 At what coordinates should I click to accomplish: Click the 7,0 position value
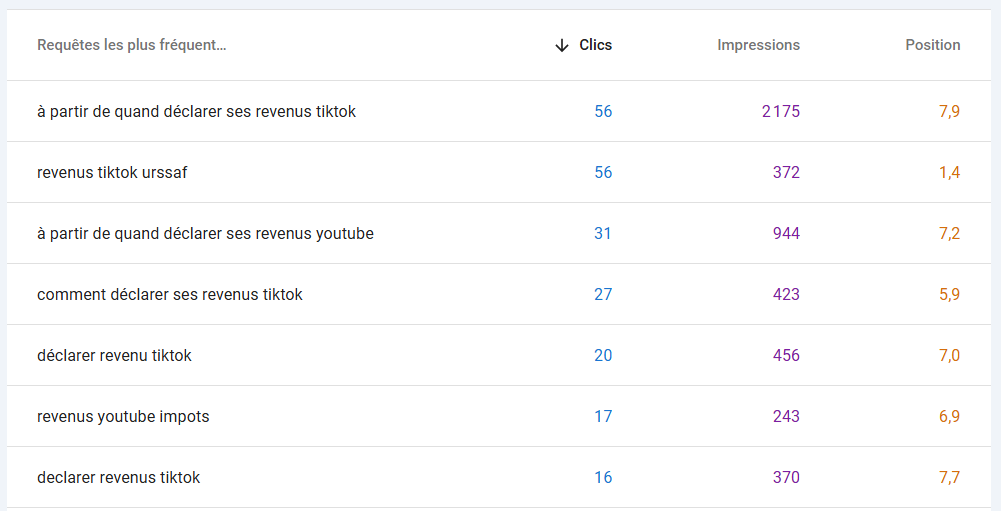pos(949,356)
